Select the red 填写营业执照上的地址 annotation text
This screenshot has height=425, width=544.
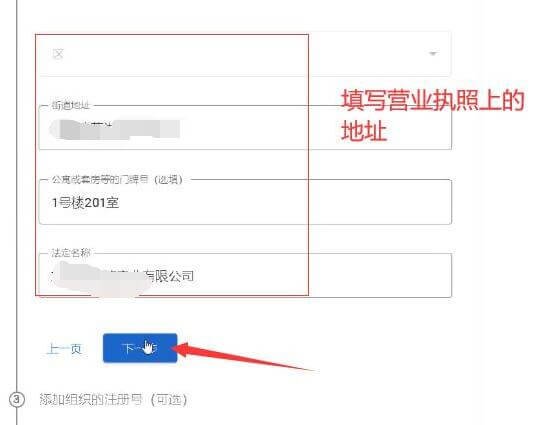(433, 116)
